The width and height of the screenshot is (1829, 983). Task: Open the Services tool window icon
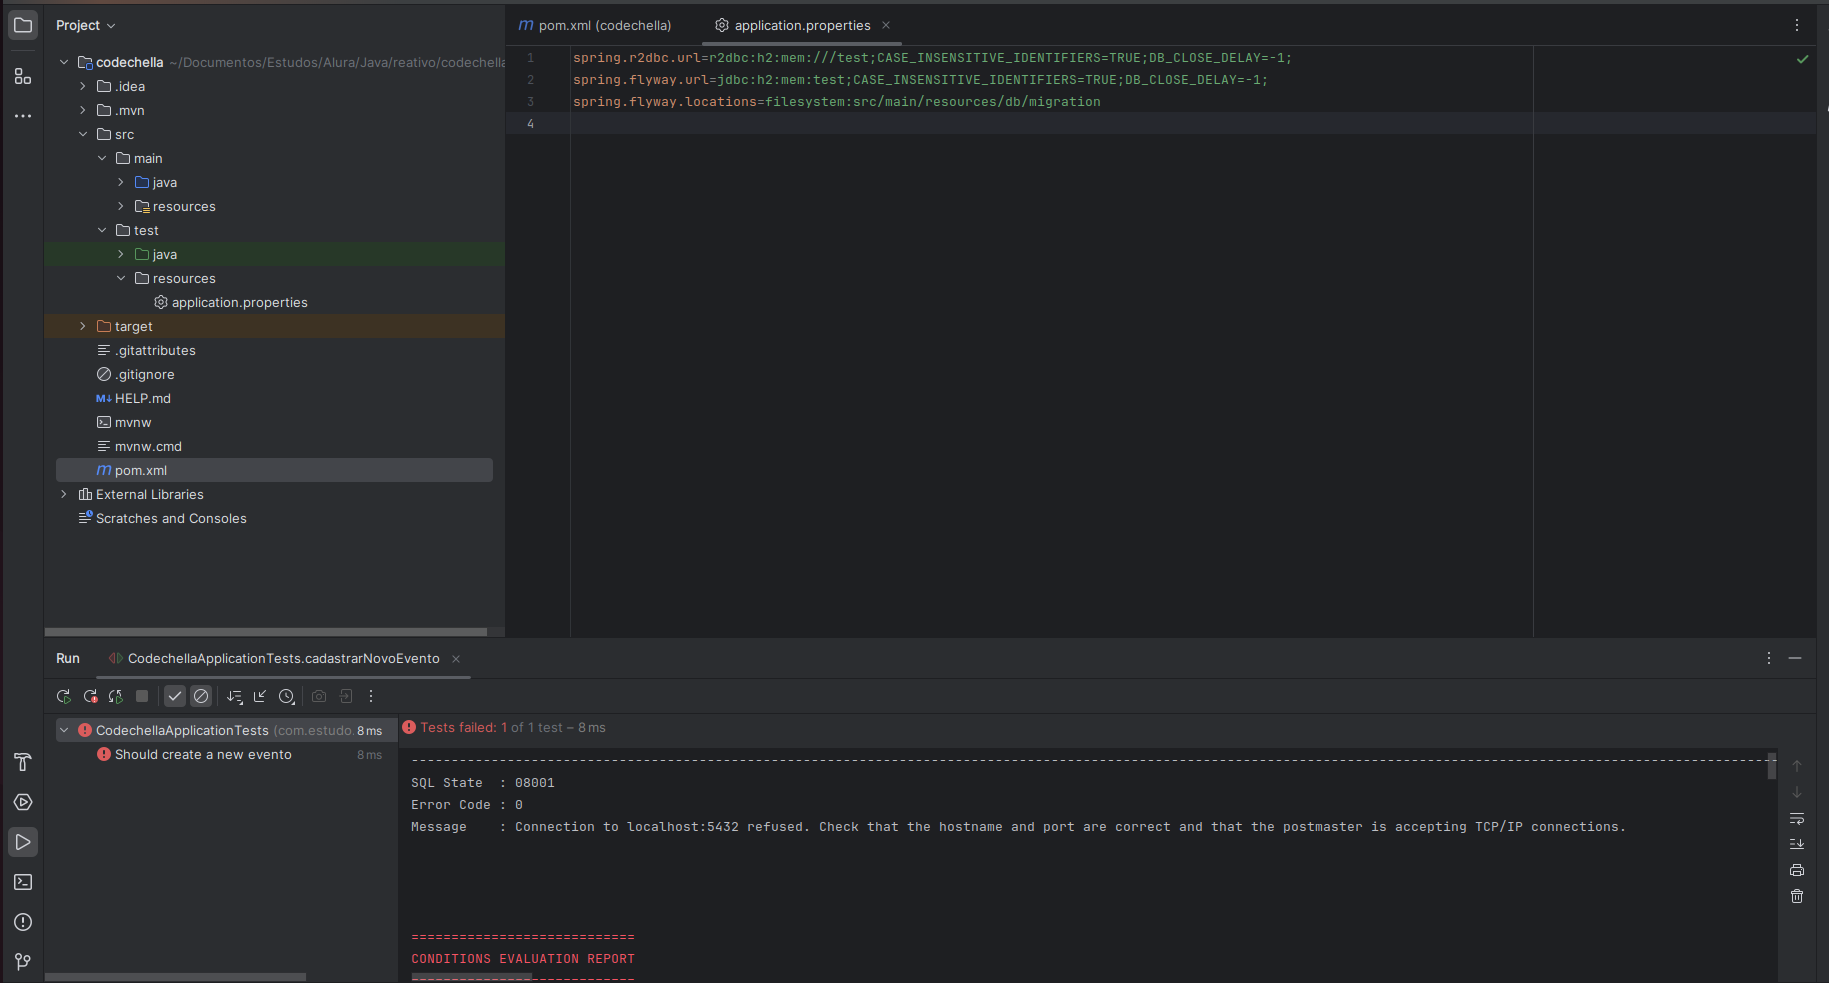click(23, 802)
